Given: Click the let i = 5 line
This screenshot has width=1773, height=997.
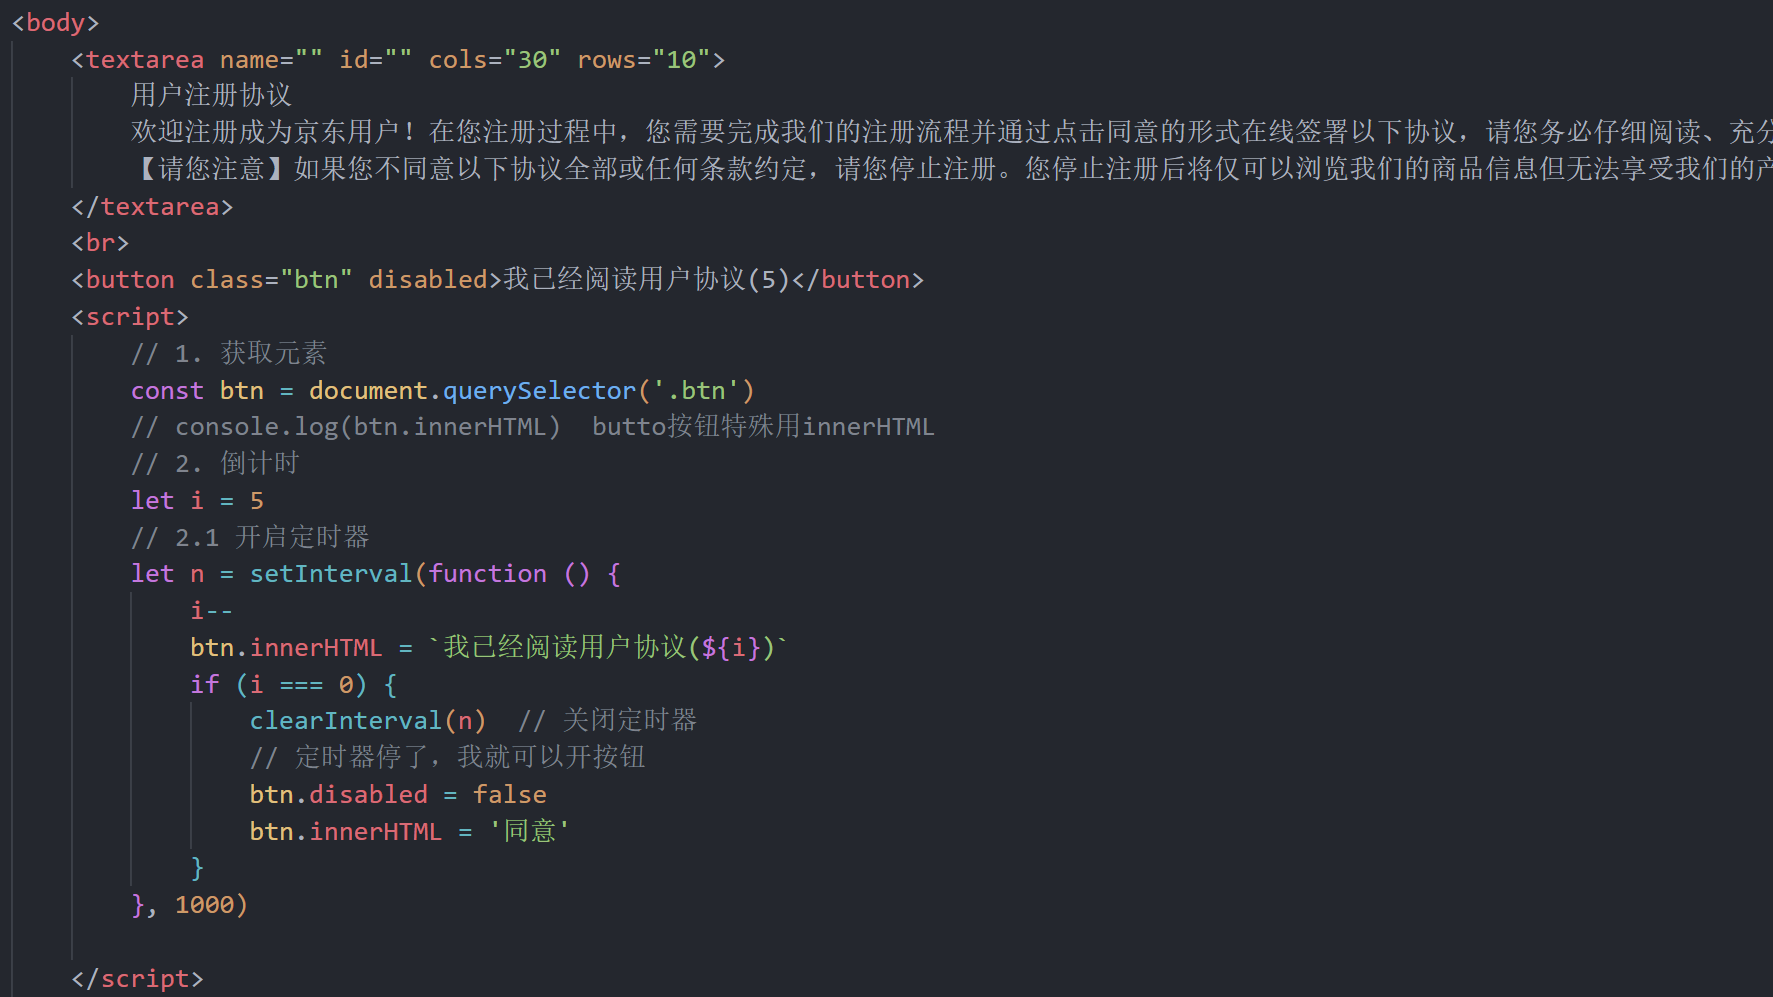Looking at the screenshot, I should (198, 501).
